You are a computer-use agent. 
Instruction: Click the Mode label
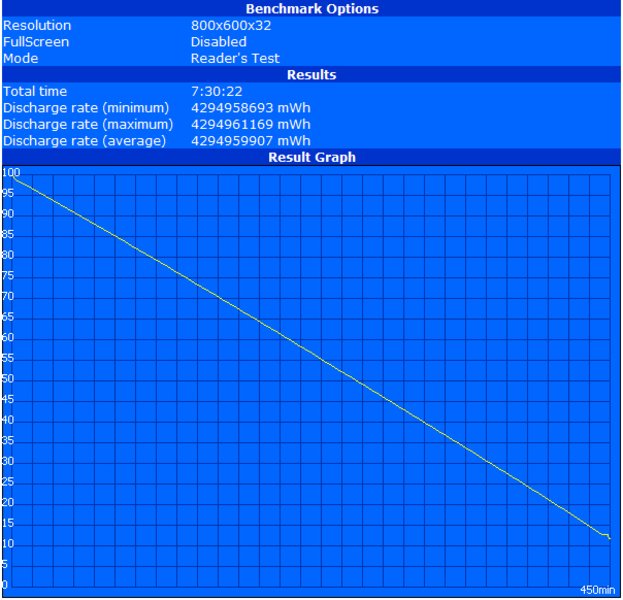(x=21, y=58)
